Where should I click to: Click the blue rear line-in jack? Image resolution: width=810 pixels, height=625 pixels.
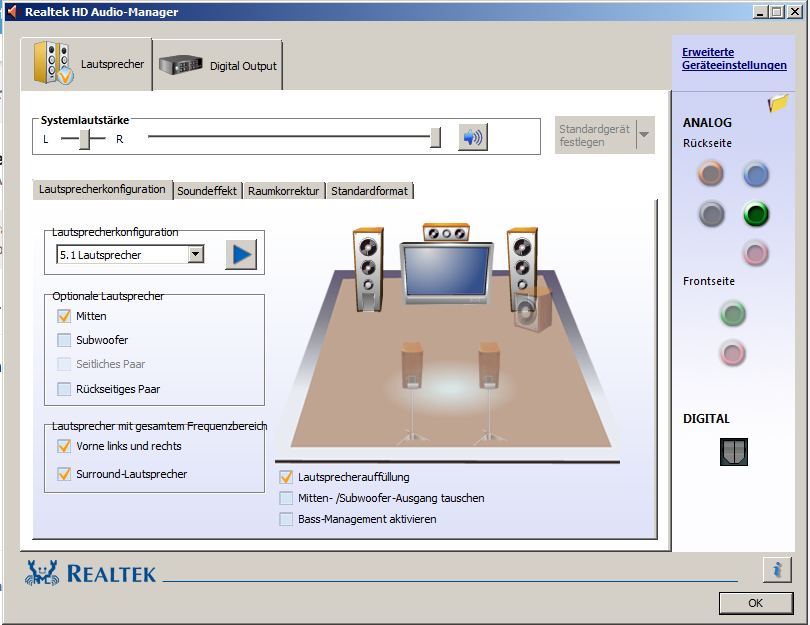(755, 175)
